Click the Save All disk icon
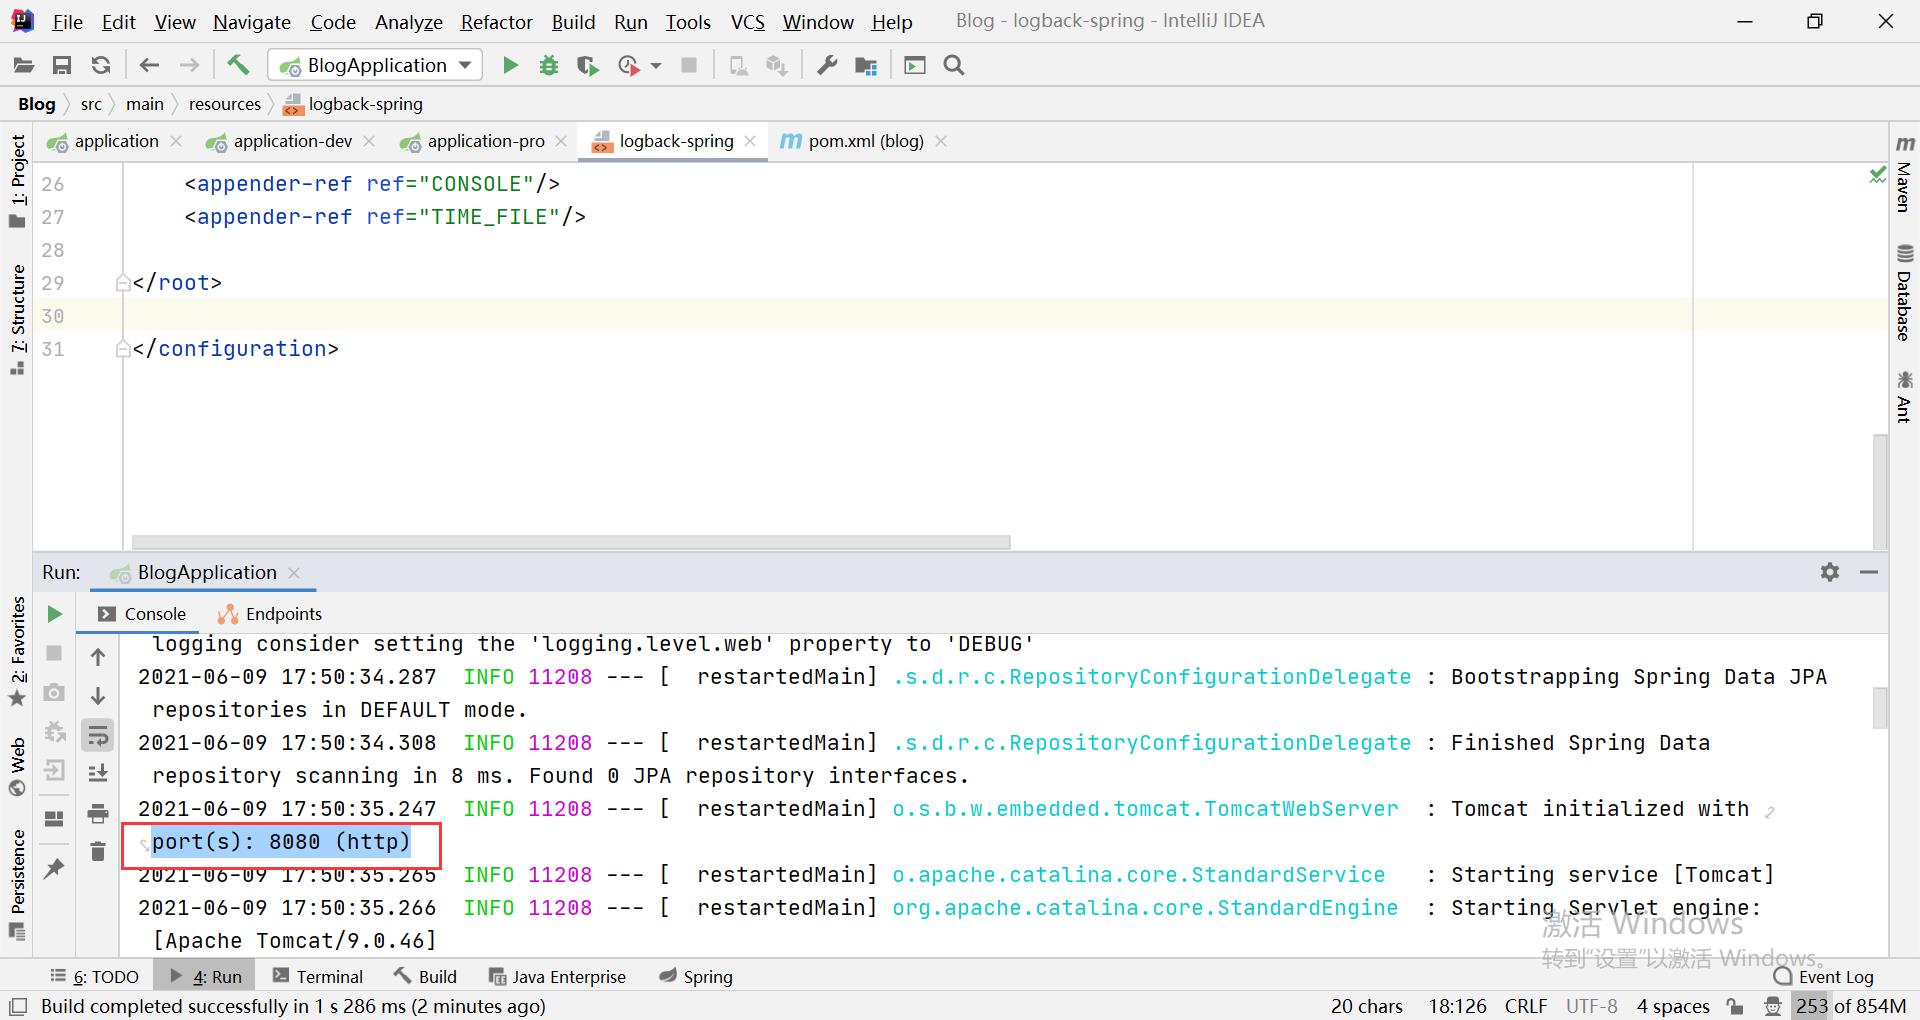Image resolution: width=1920 pixels, height=1020 pixels. click(62, 66)
